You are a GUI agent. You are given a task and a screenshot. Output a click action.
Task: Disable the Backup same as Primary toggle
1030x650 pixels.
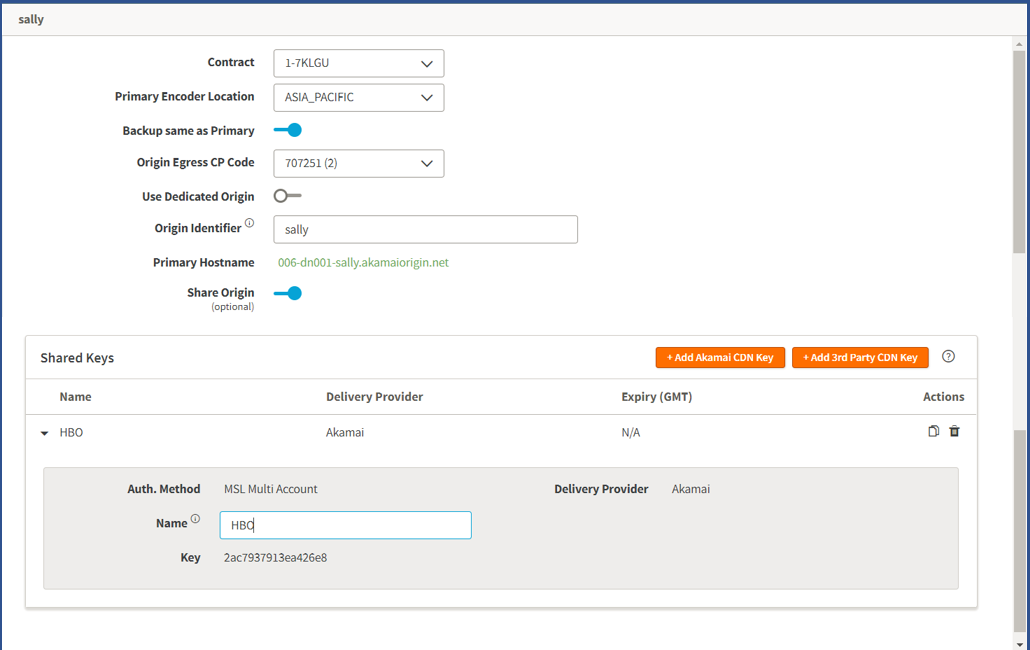288,130
